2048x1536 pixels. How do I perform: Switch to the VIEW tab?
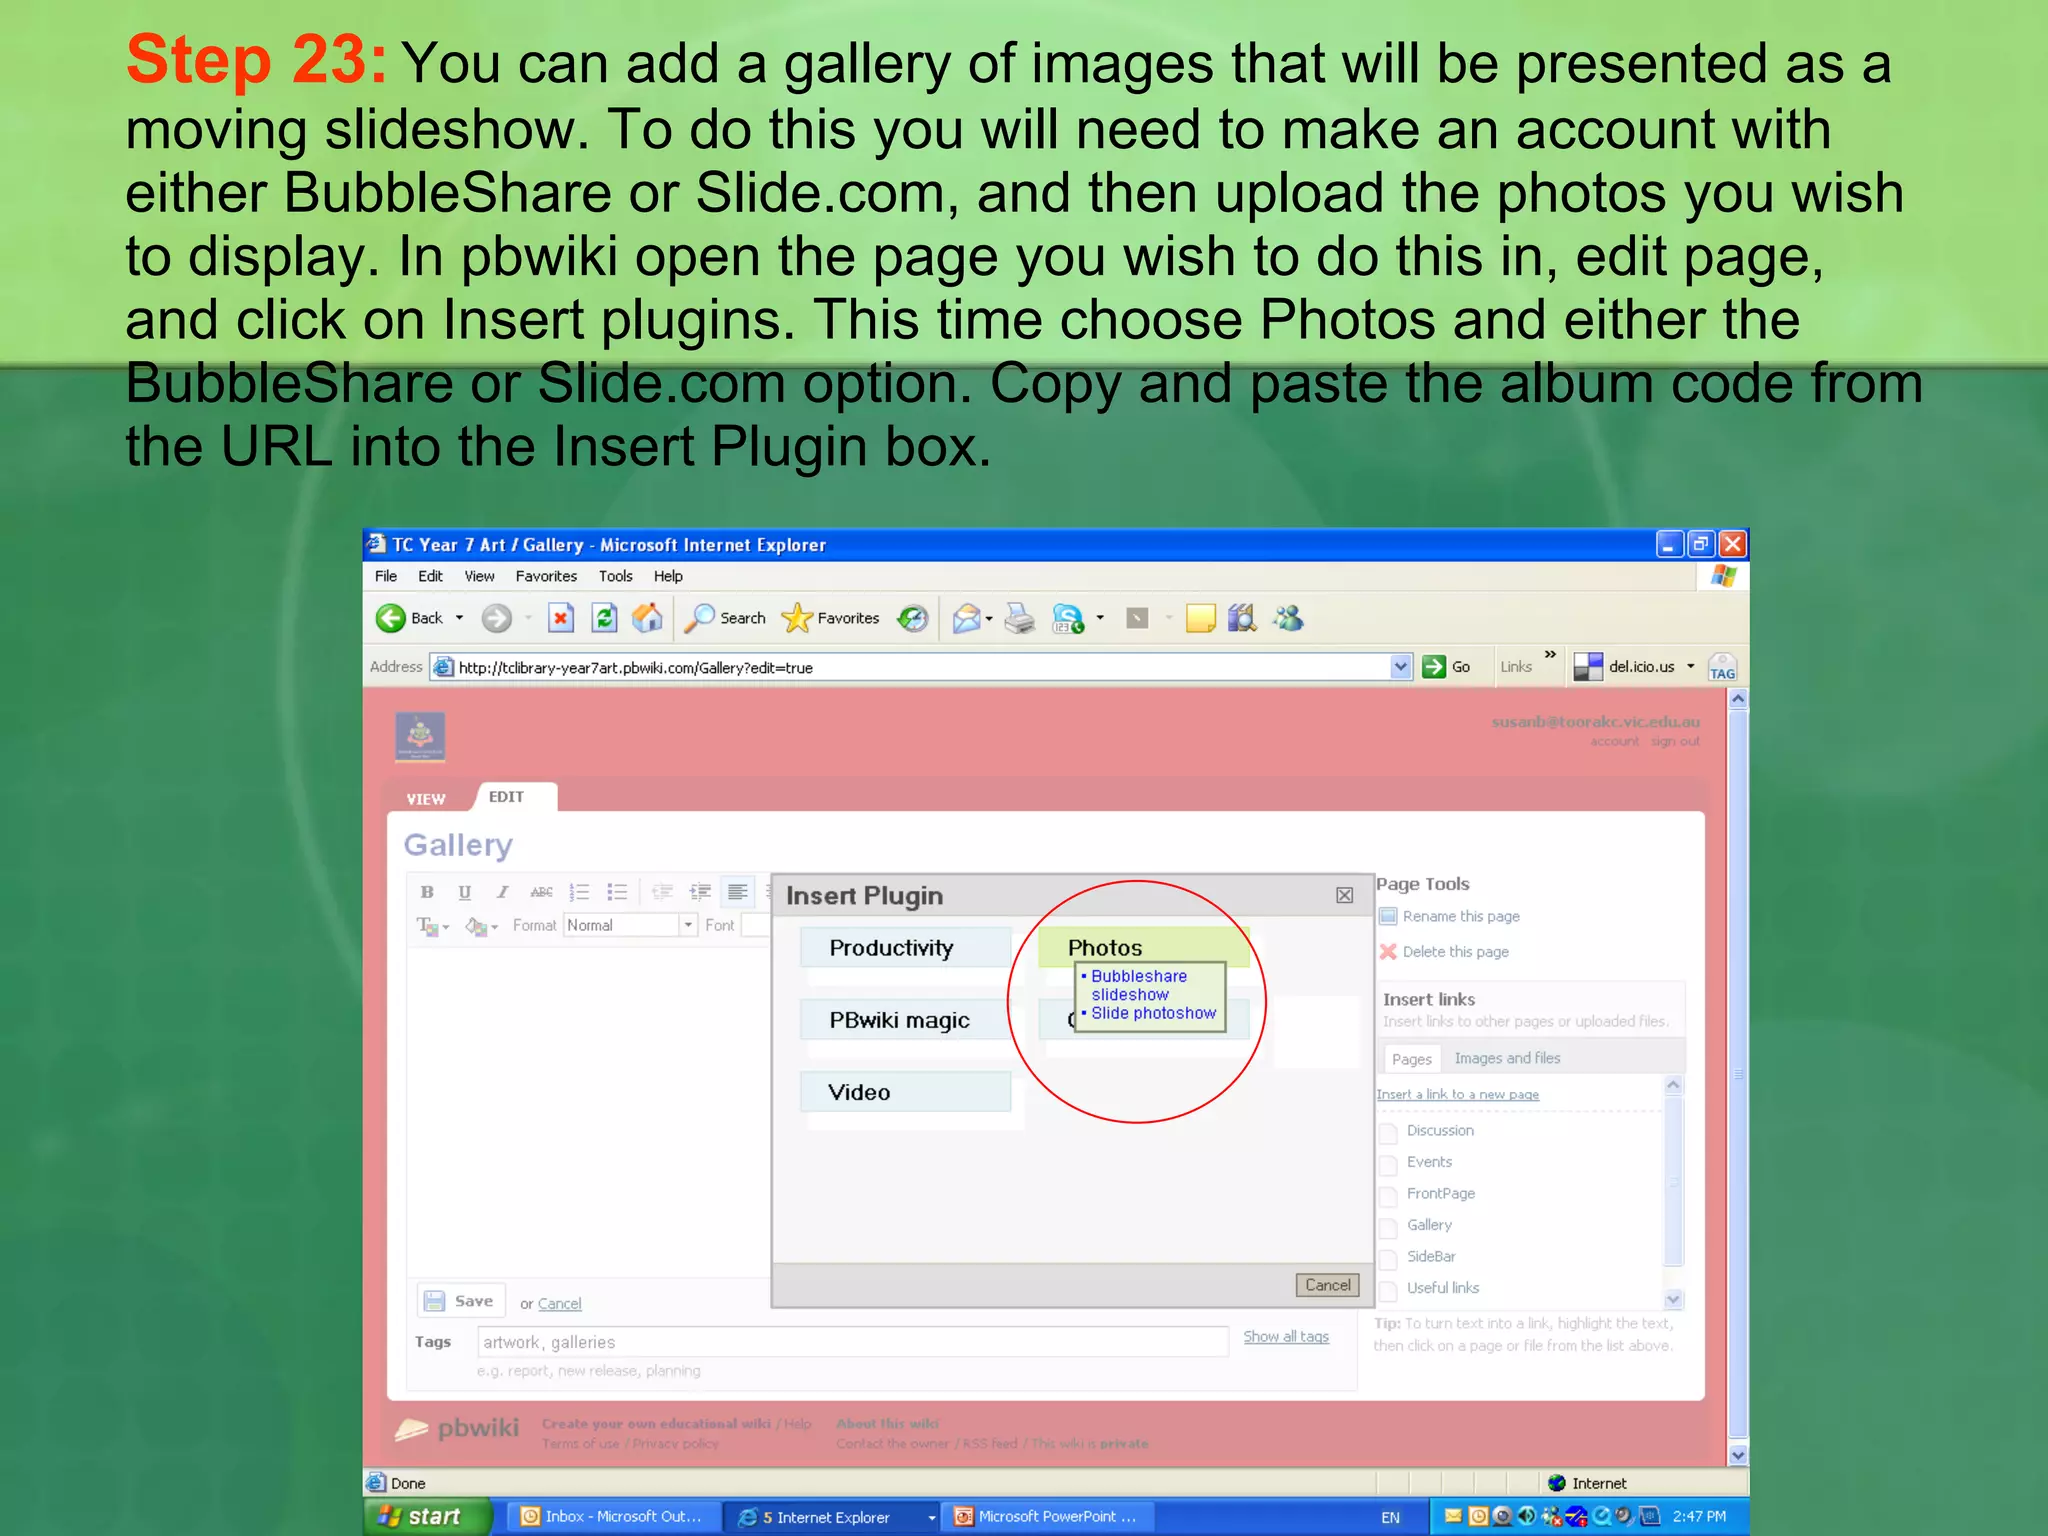[426, 799]
